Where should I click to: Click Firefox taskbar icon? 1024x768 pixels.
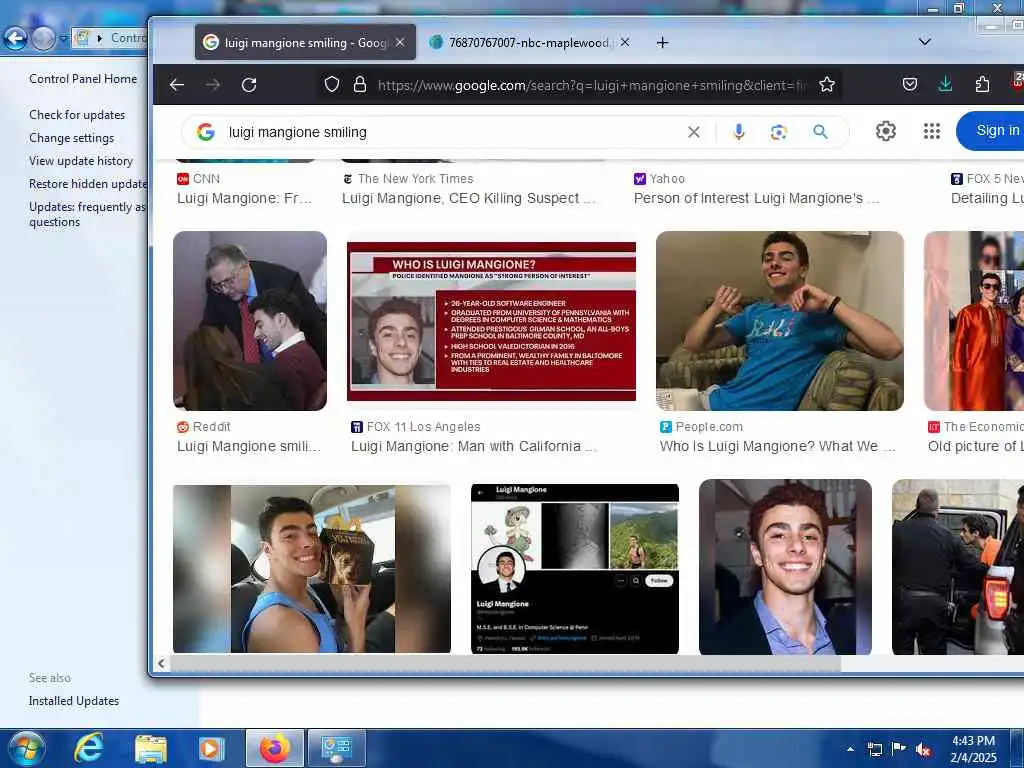point(274,748)
